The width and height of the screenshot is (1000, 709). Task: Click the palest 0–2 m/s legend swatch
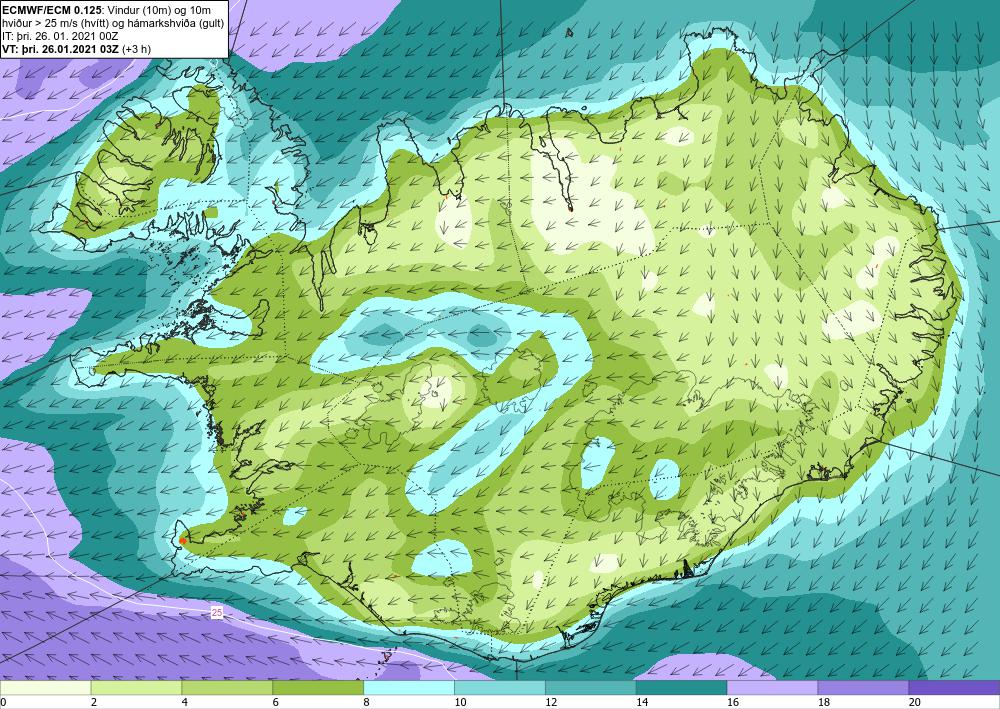click(x=45, y=688)
